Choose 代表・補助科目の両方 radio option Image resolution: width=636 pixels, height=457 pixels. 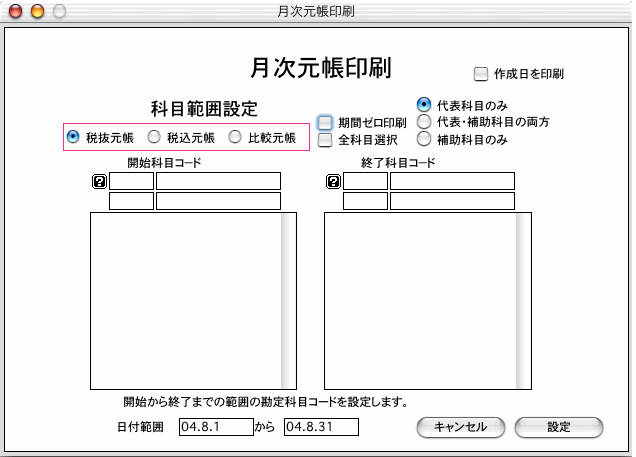point(424,122)
